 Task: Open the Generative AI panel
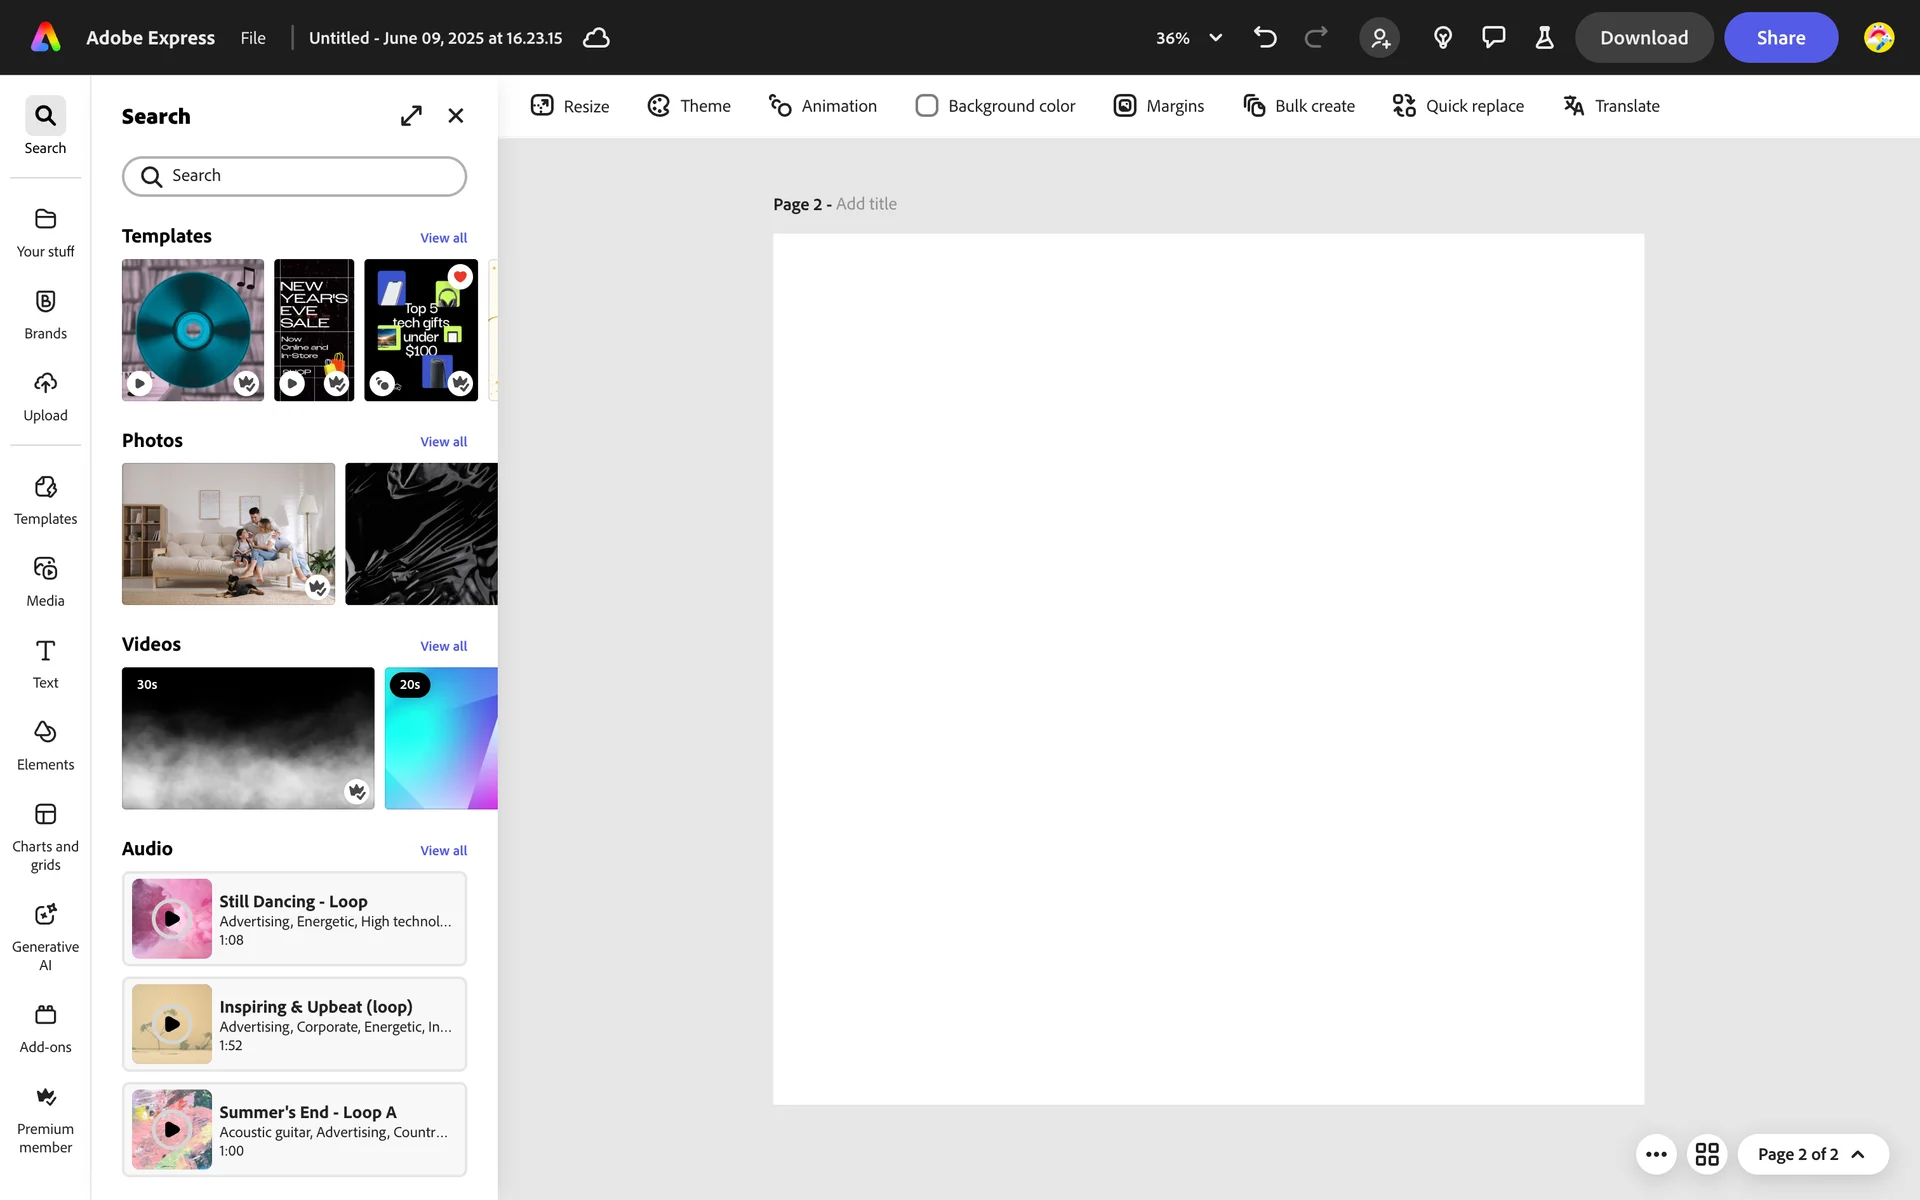pos(45,936)
